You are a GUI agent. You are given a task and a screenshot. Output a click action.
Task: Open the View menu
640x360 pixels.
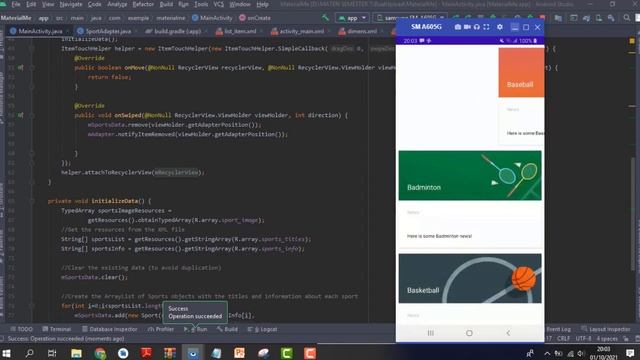[x=48, y=4]
